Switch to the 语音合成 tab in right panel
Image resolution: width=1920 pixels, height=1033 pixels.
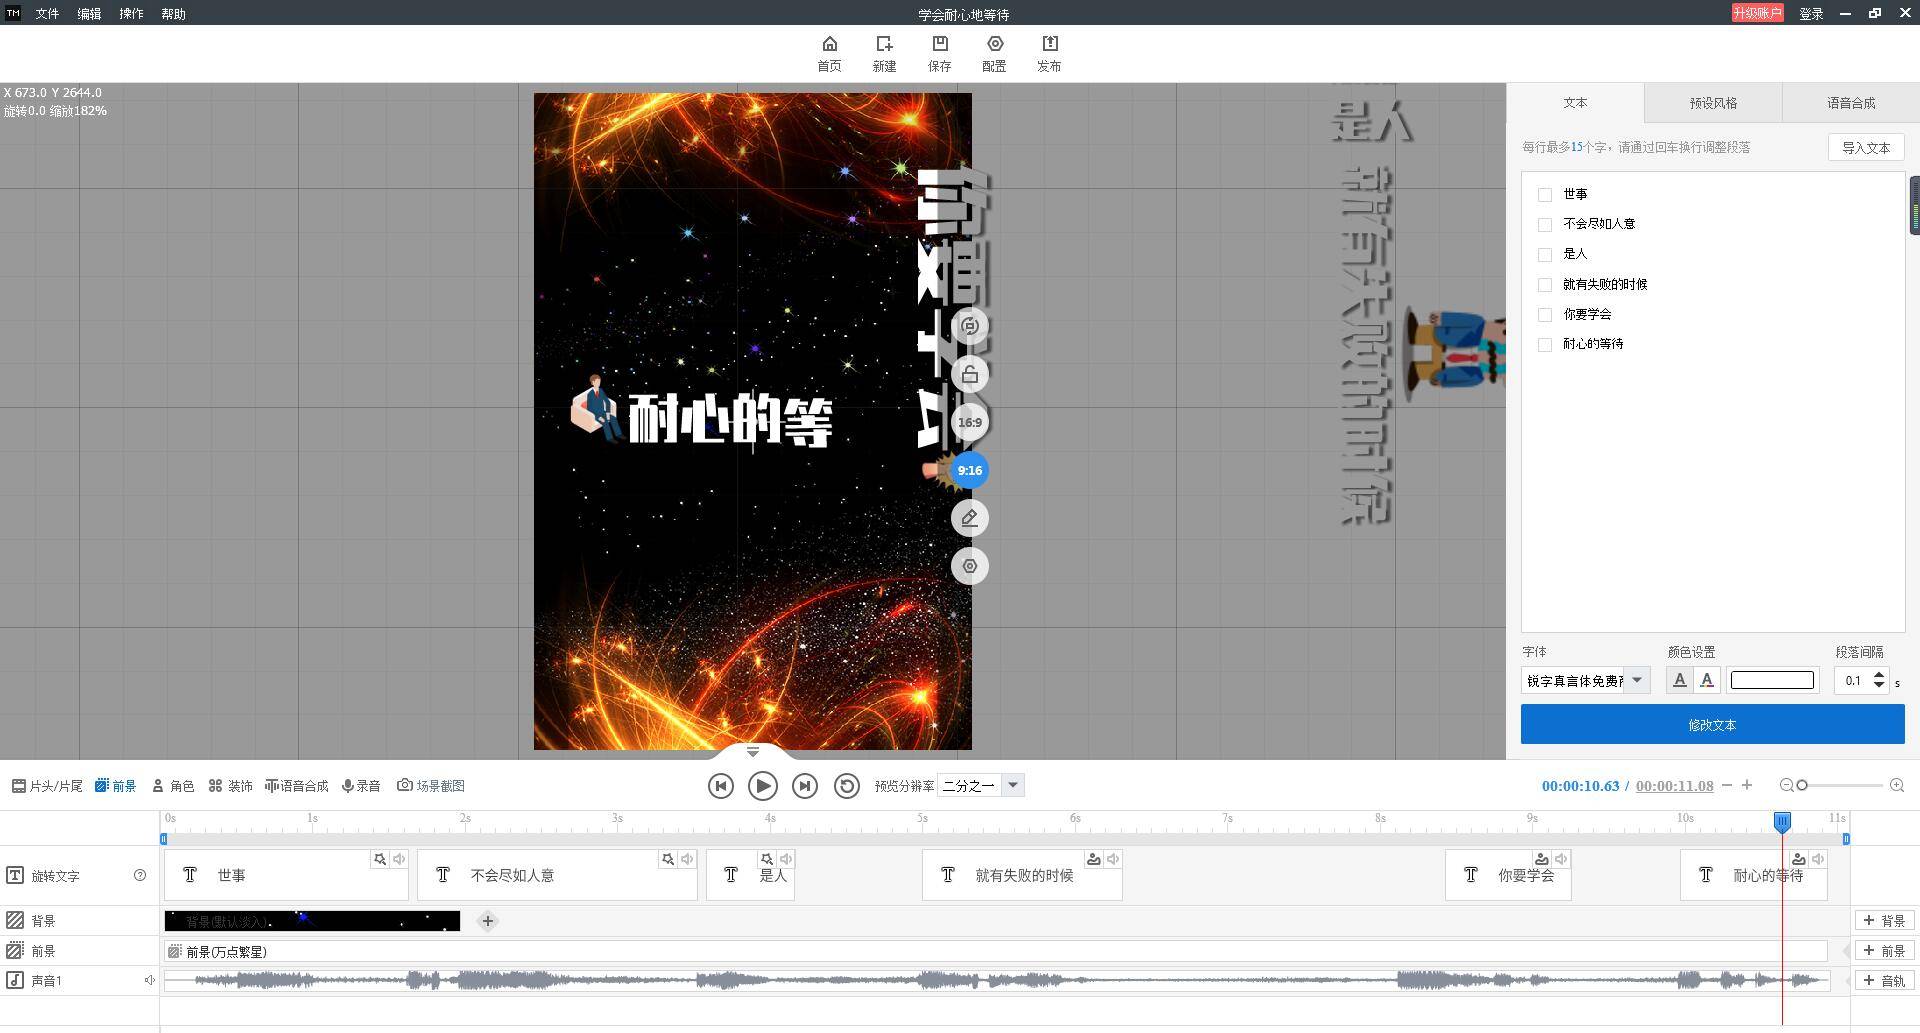pos(1851,103)
